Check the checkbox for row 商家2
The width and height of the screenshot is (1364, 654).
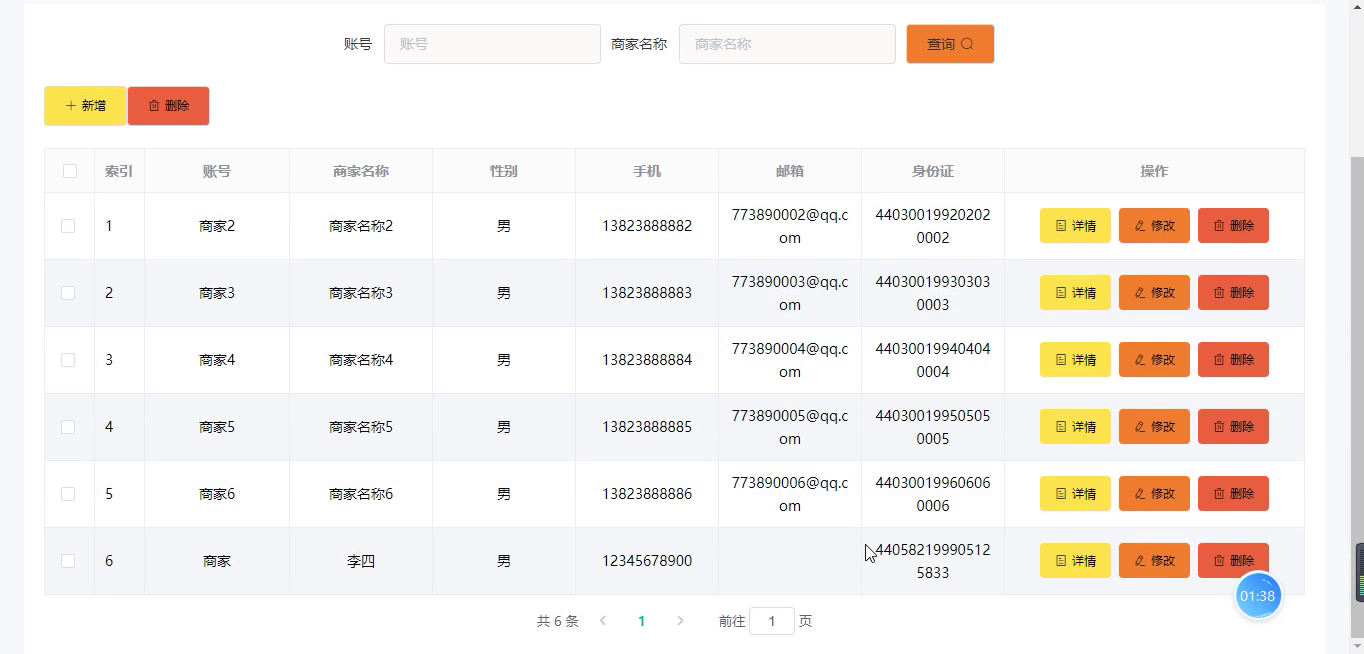coord(68,226)
